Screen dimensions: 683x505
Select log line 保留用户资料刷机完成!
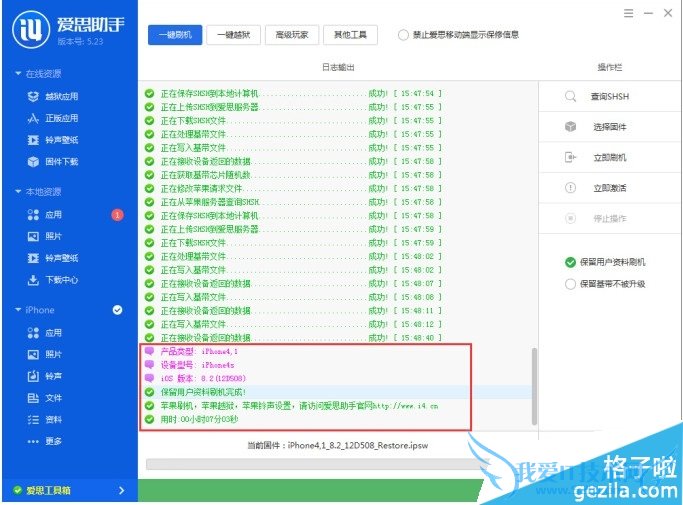tap(203, 392)
